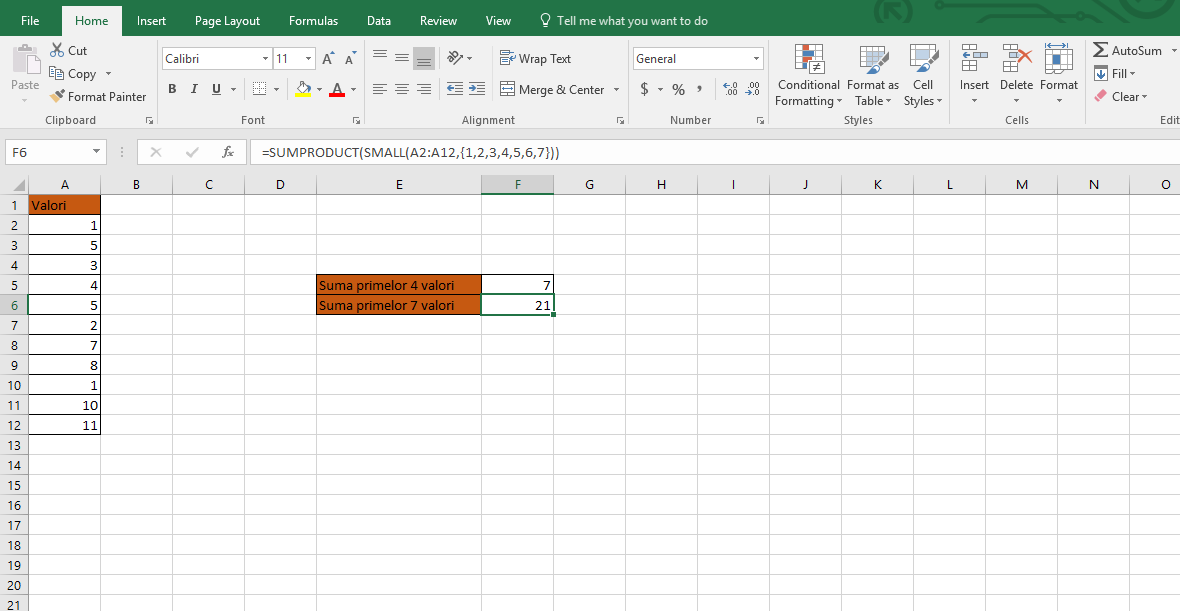Select cell F5 containing the value 7
1180x611 pixels.
pyautogui.click(x=517, y=284)
